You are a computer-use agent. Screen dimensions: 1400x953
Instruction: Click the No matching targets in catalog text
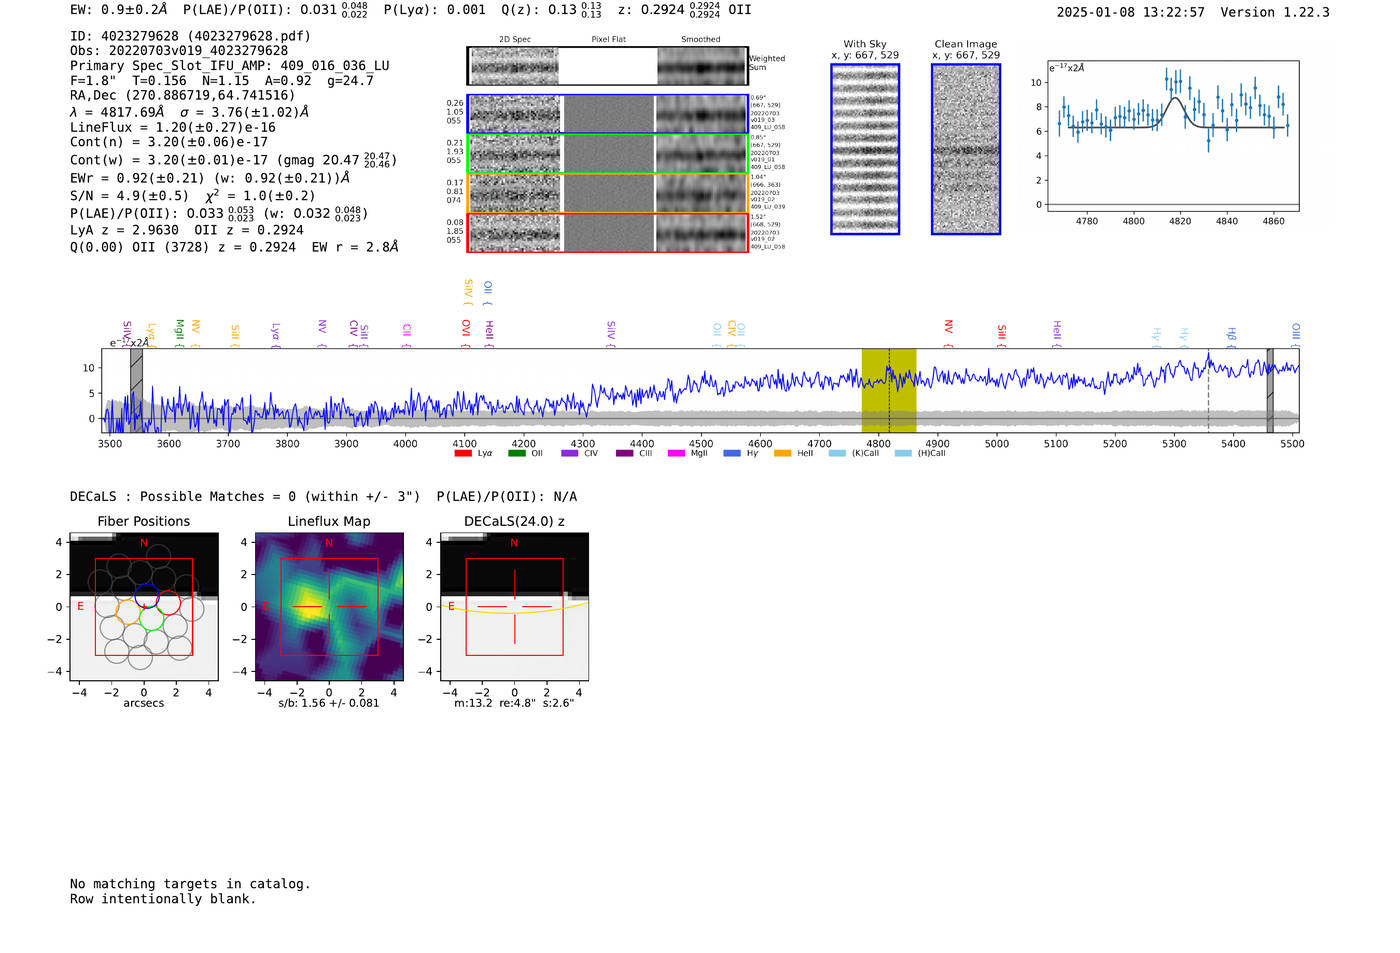point(190,884)
